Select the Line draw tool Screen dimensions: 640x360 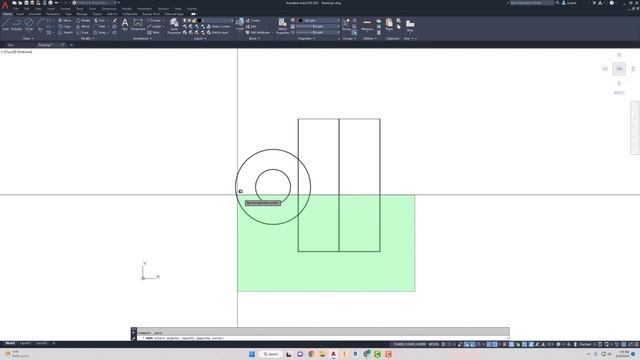click(6, 24)
